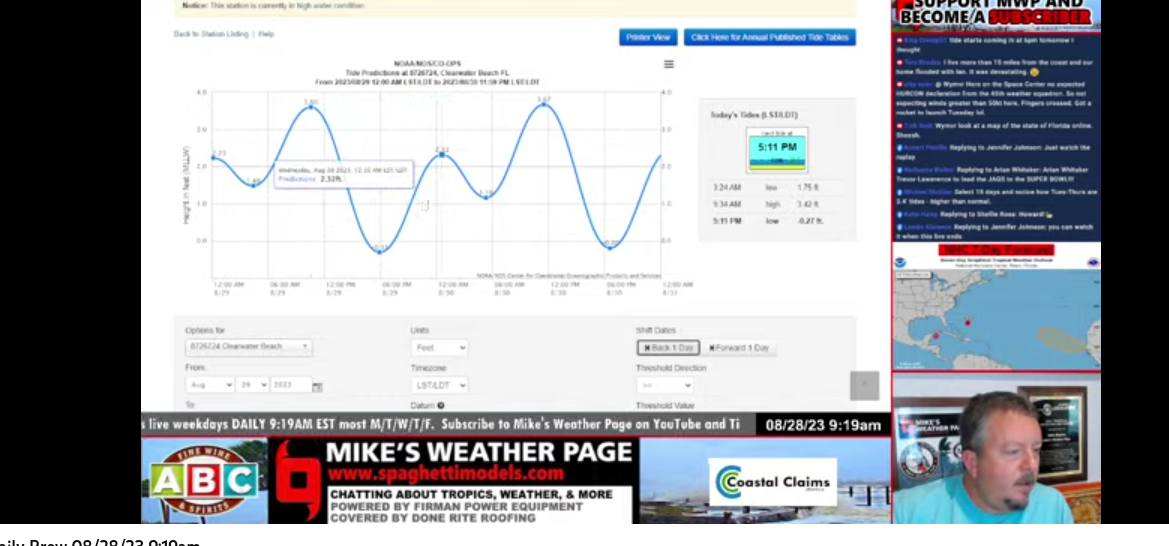Click chat message about Space Center HURCON
Image resolution: width=1169 pixels, height=546 pixels.
[x=996, y=98]
